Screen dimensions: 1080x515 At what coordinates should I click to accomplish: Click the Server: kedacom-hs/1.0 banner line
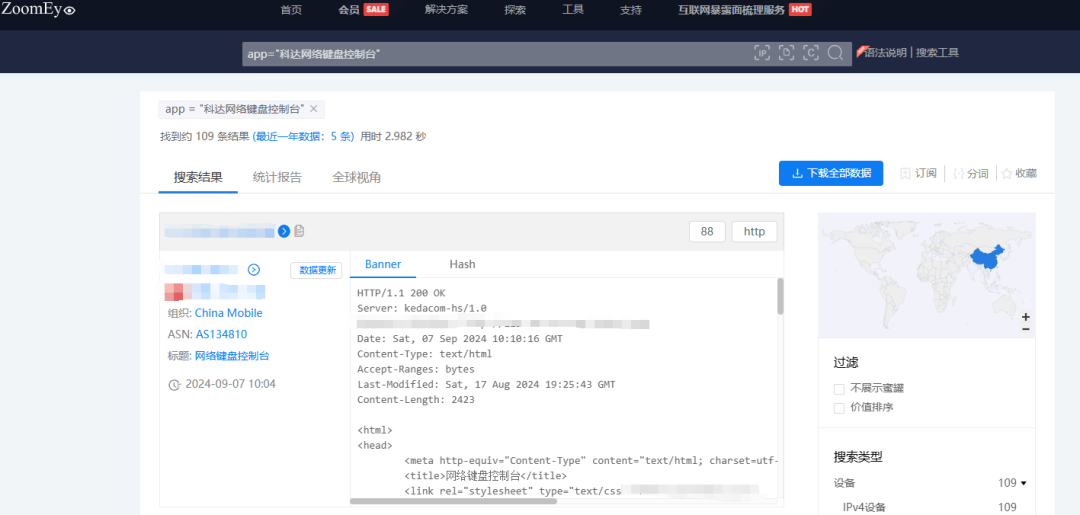coord(422,308)
